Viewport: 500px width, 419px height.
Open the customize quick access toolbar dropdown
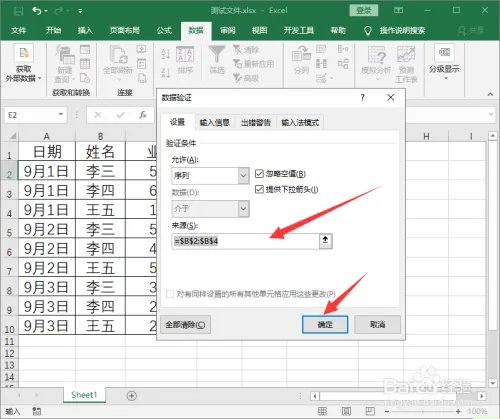pyautogui.click(x=80, y=11)
